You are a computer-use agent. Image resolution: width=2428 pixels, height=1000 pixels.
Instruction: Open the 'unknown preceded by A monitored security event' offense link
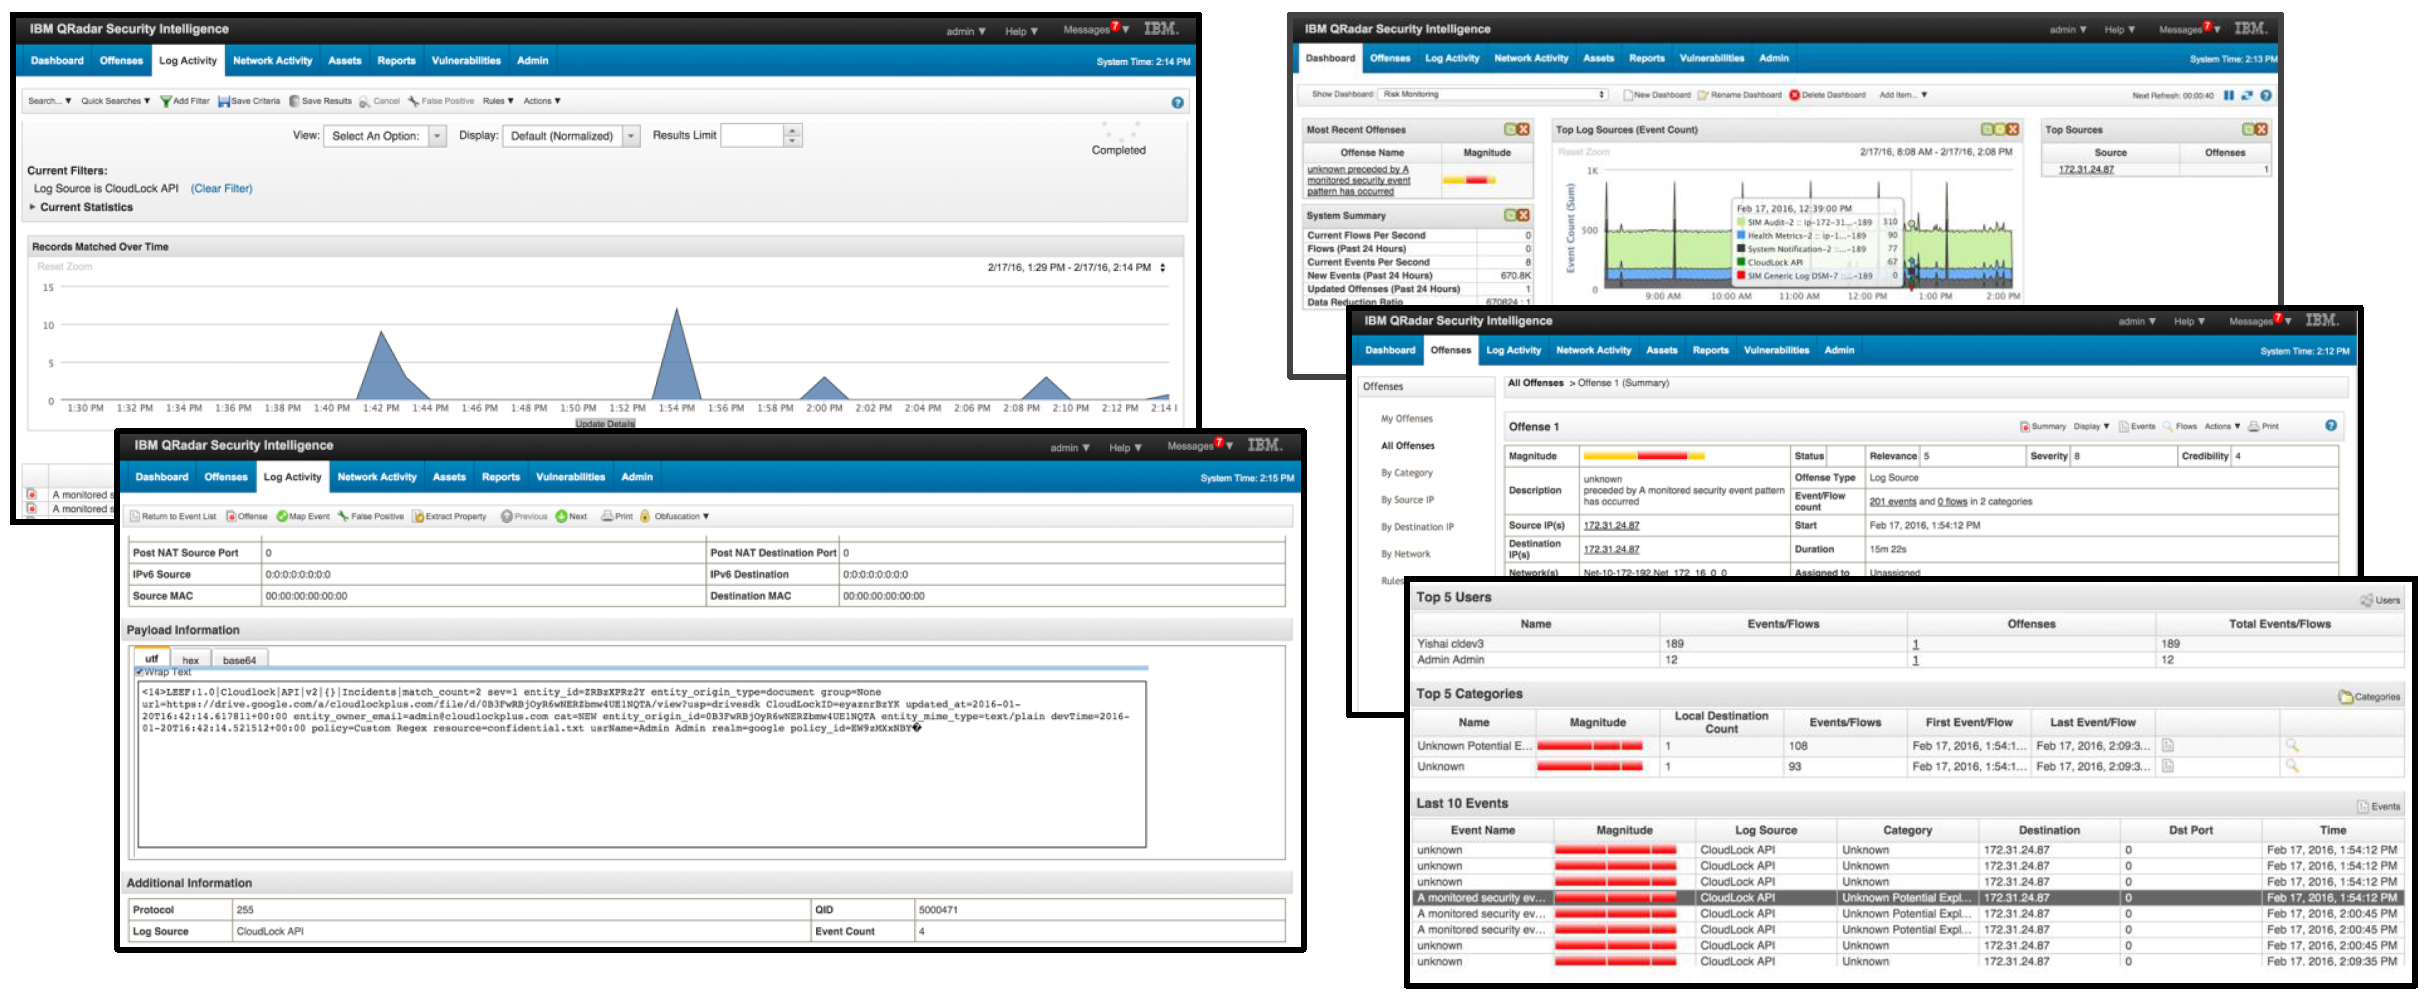click(x=1358, y=181)
